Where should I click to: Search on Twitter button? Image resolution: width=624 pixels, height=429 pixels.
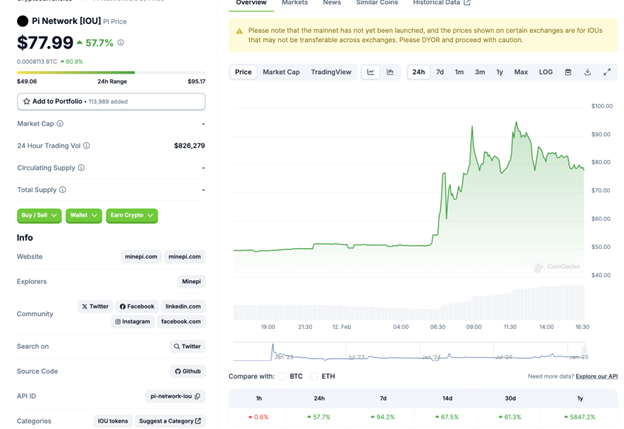187,346
